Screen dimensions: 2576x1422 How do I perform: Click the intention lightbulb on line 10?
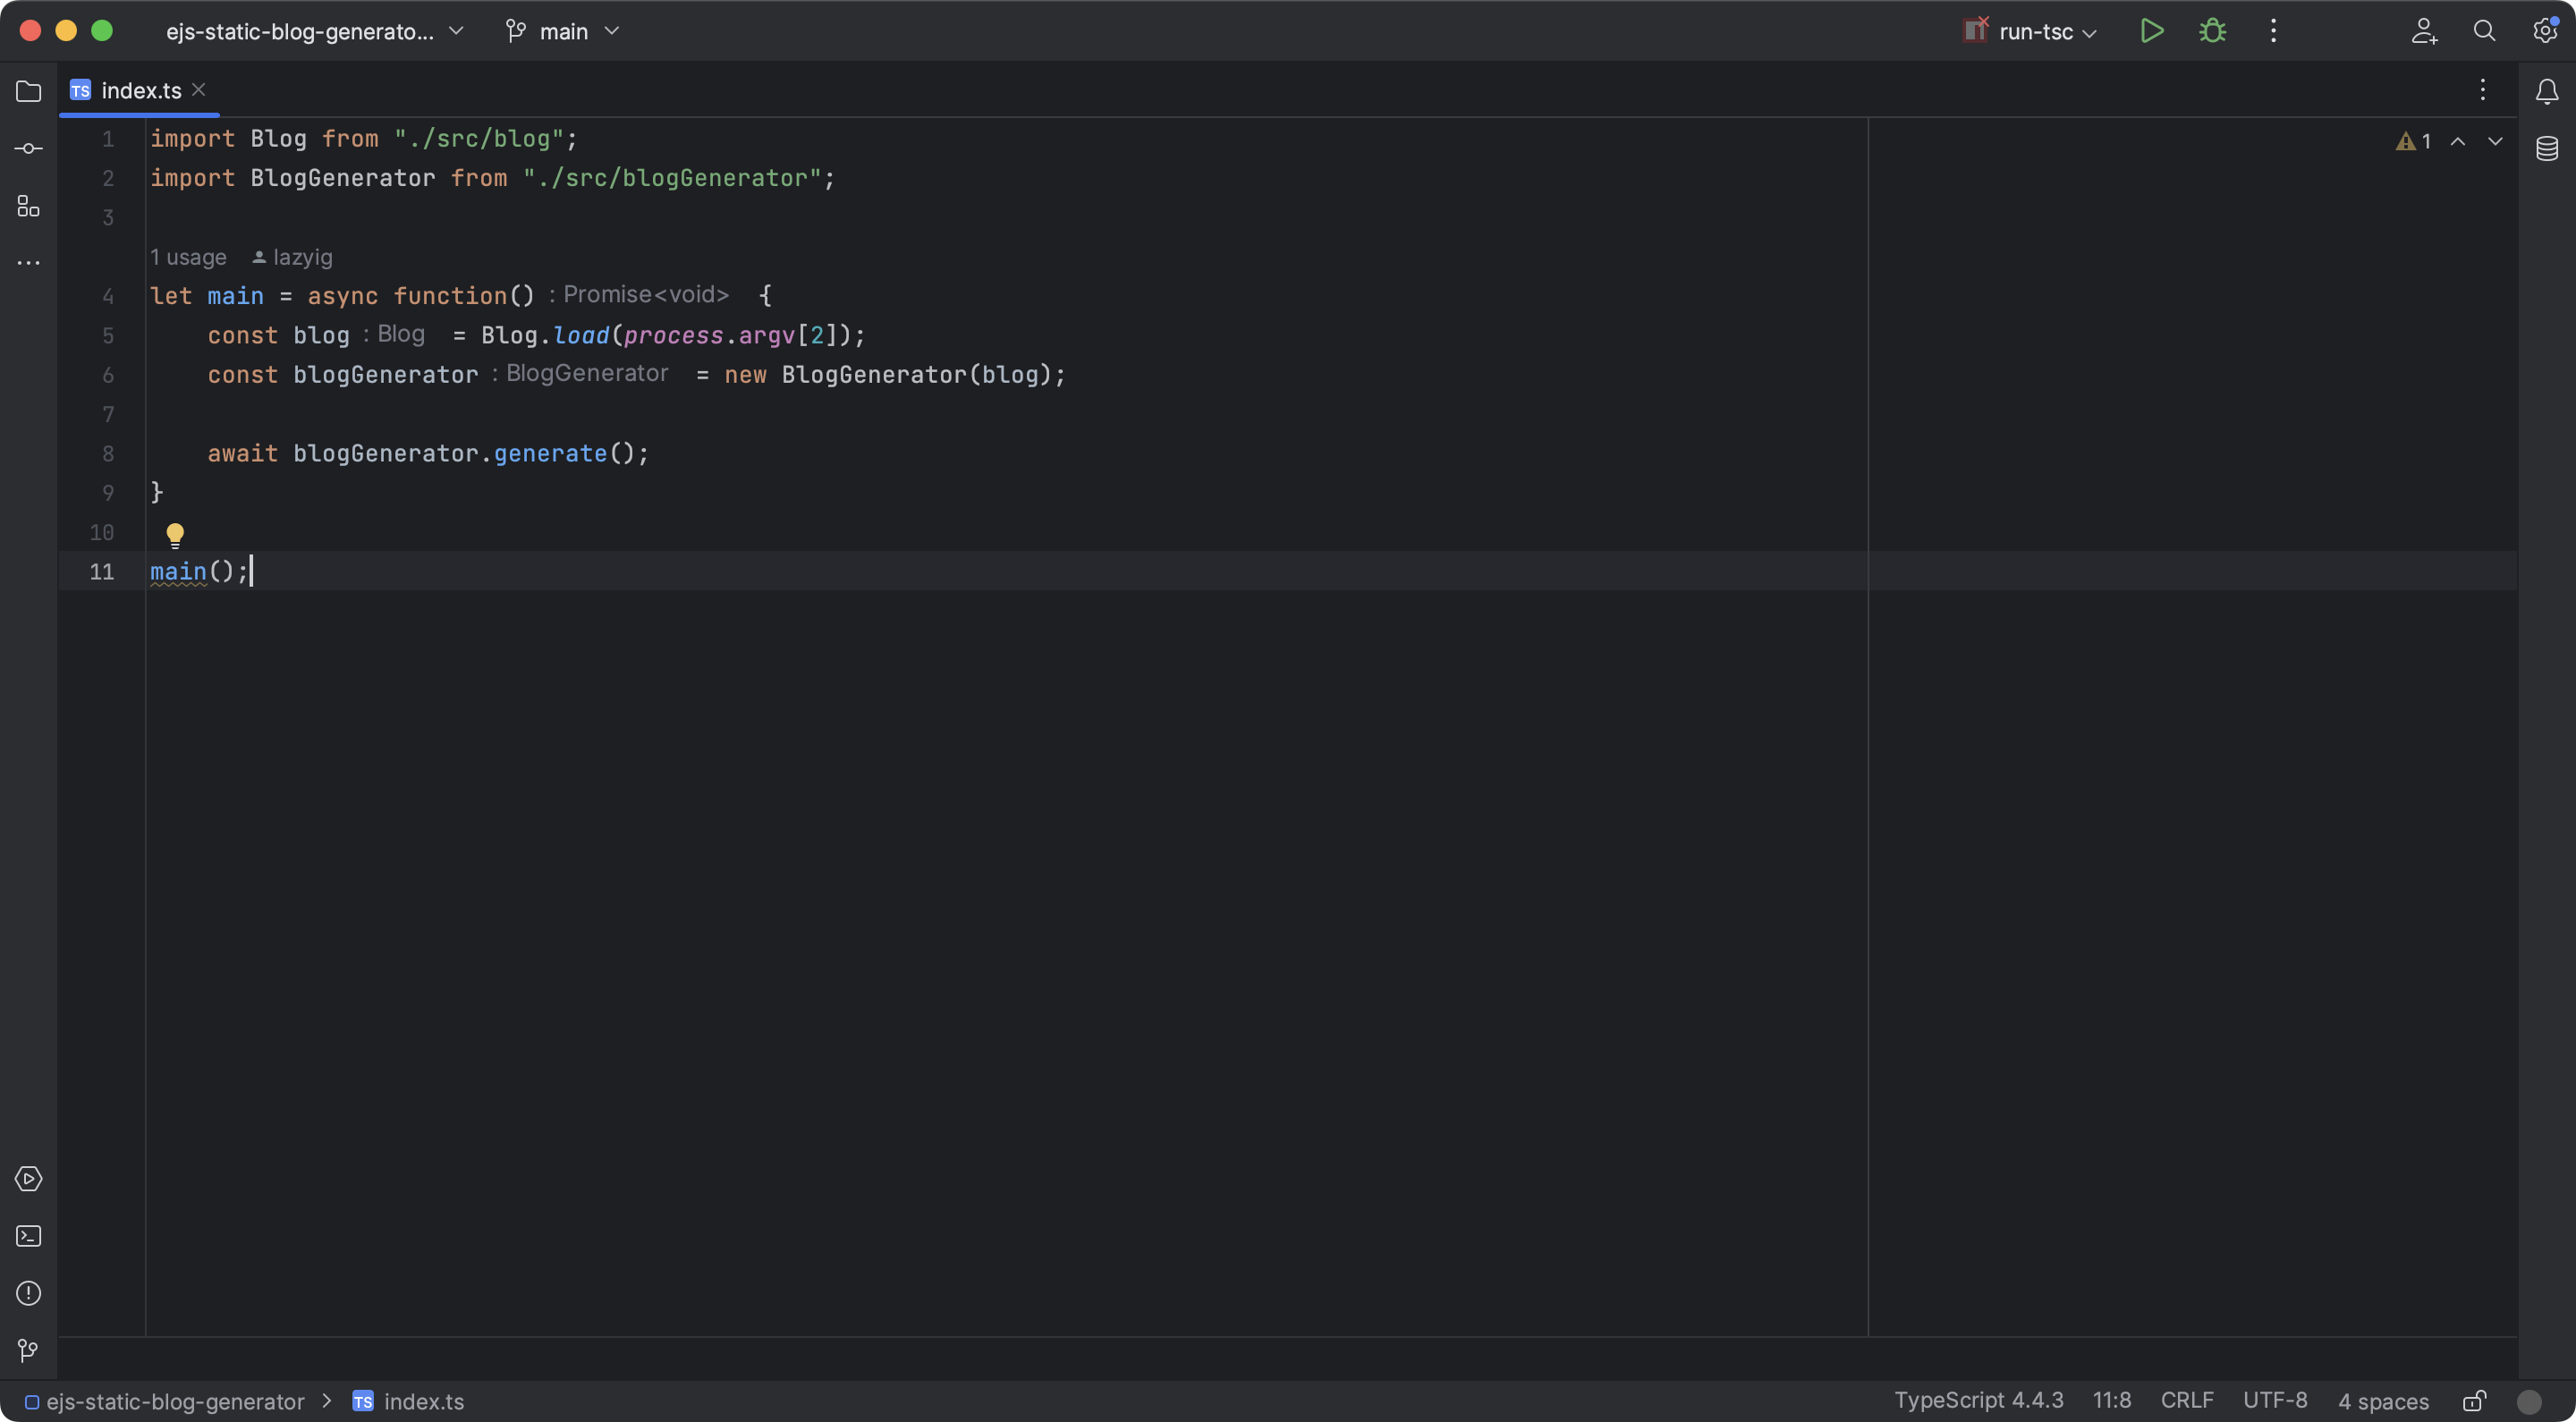point(175,535)
